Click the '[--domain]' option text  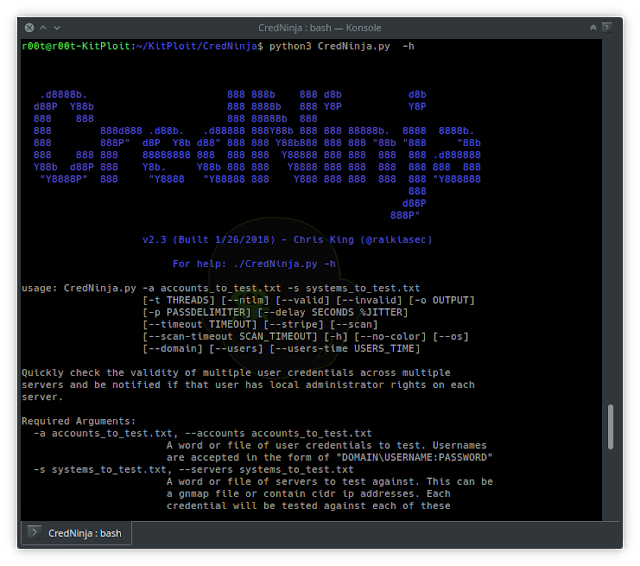pos(172,348)
